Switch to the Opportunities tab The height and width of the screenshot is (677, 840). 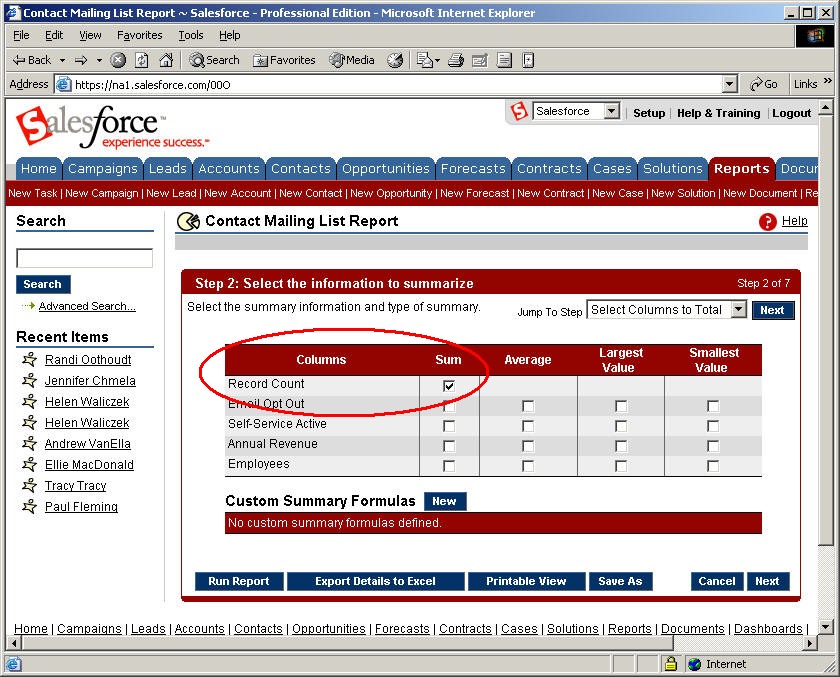tap(386, 168)
